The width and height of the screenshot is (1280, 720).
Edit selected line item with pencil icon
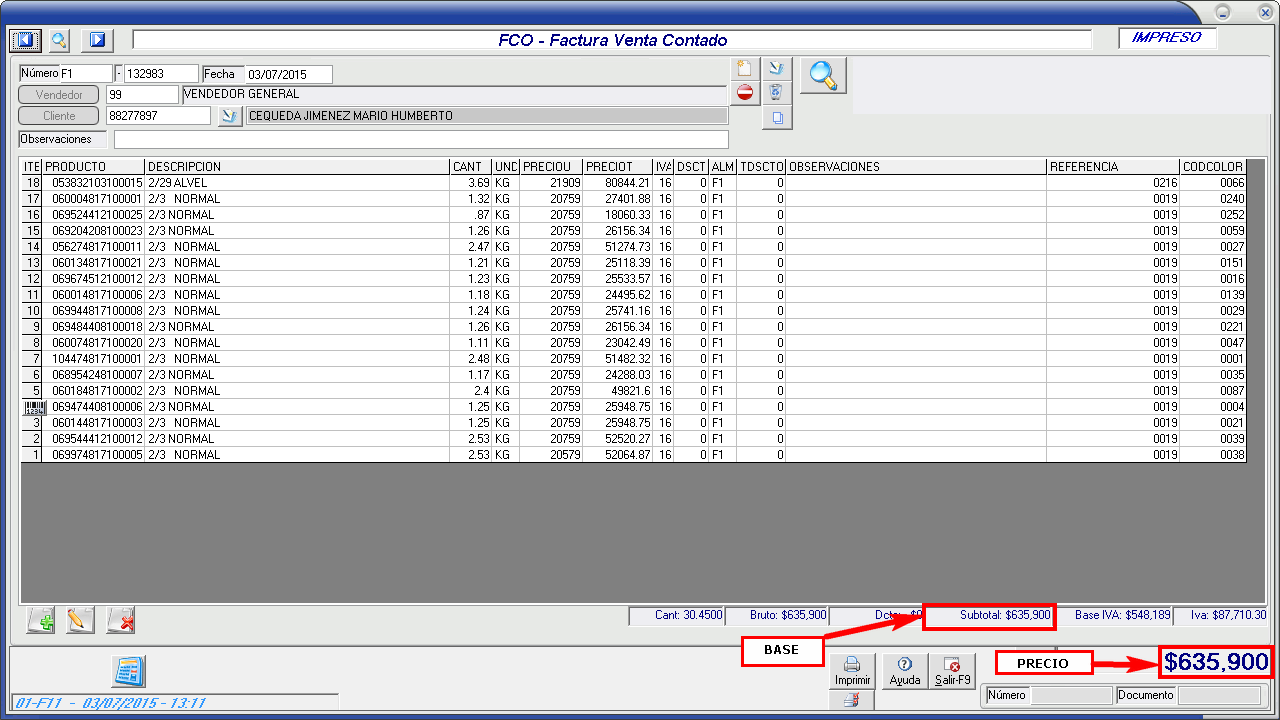80,621
